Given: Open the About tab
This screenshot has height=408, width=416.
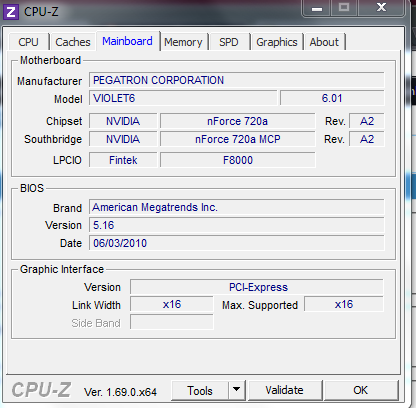Looking at the screenshot, I should point(324,42).
